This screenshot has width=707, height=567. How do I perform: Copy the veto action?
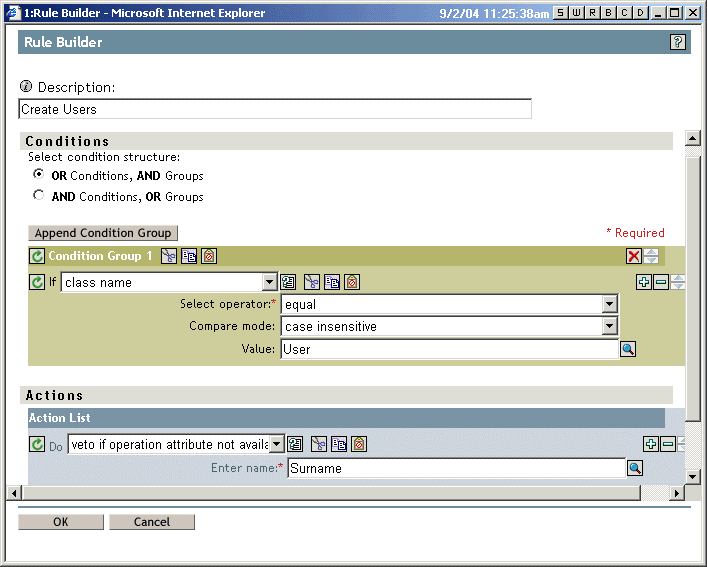[x=339, y=444]
